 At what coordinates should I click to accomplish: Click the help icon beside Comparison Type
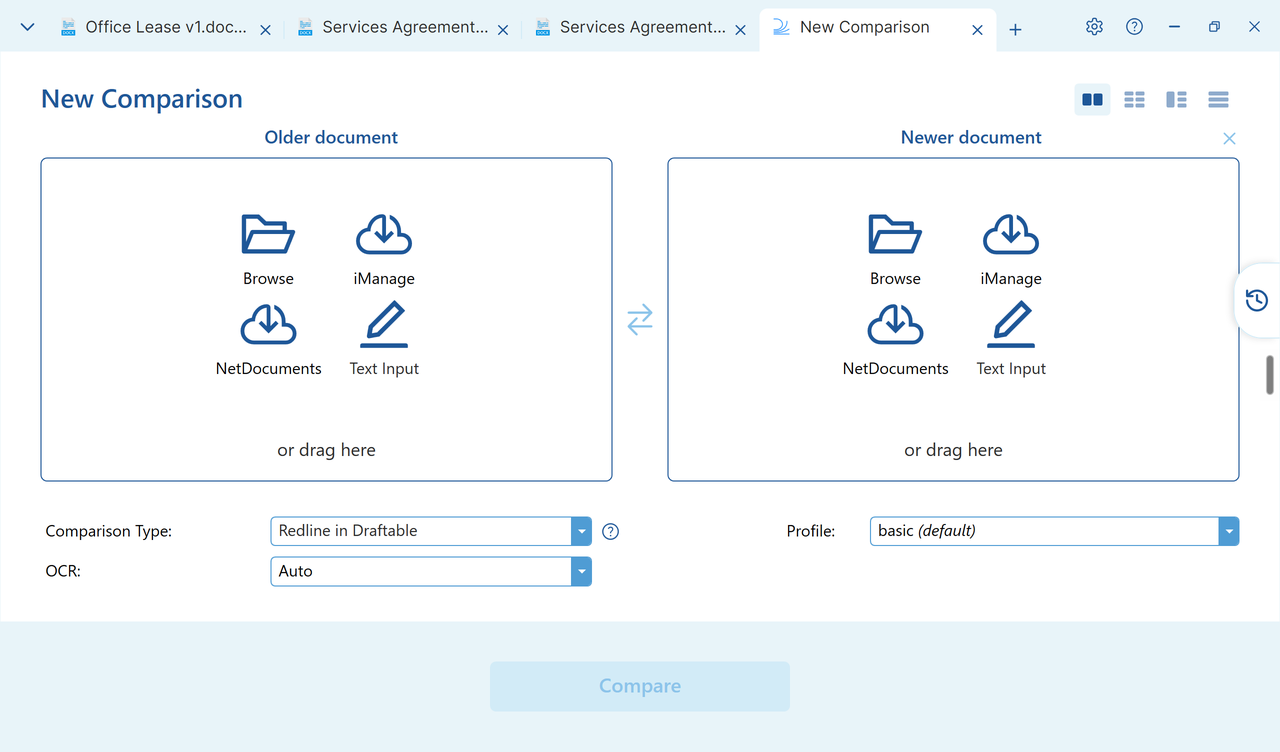coord(611,531)
